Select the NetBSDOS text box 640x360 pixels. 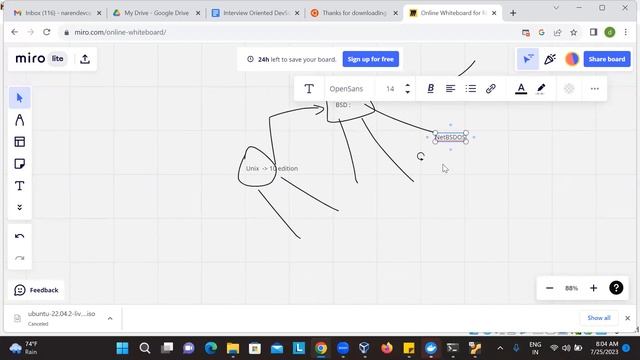(450, 138)
